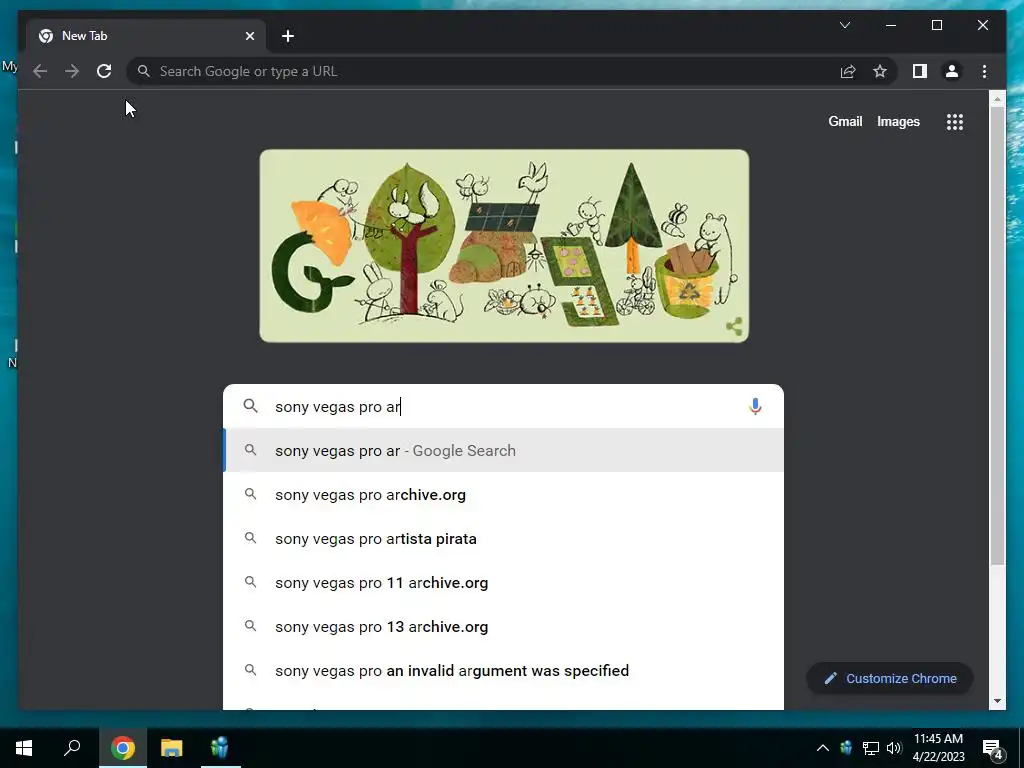
Task: Select suggestion 'sony vegas pro 11 archive.org'
Action: click(x=504, y=583)
